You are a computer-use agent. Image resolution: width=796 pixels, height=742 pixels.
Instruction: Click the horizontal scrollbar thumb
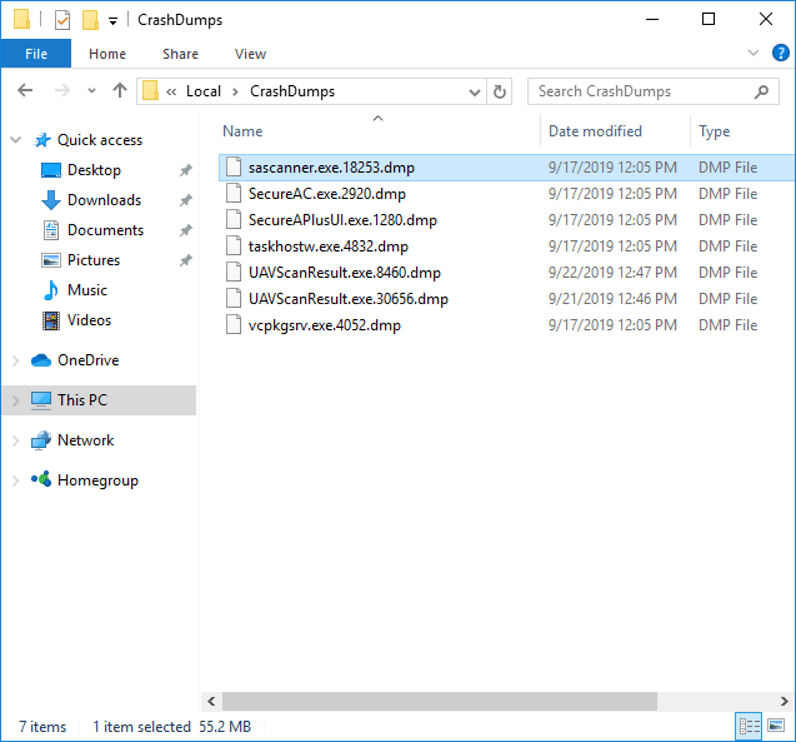pyautogui.click(x=440, y=701)
